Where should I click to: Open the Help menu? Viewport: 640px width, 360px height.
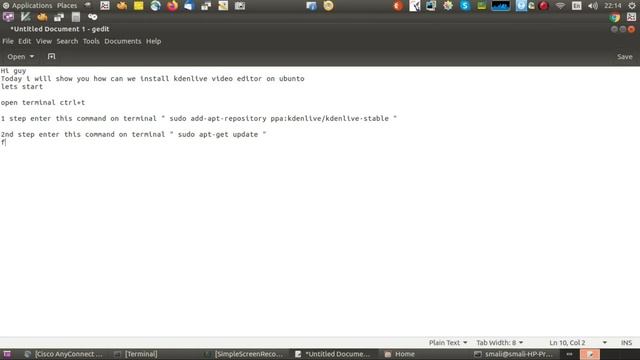click(153, 41)
